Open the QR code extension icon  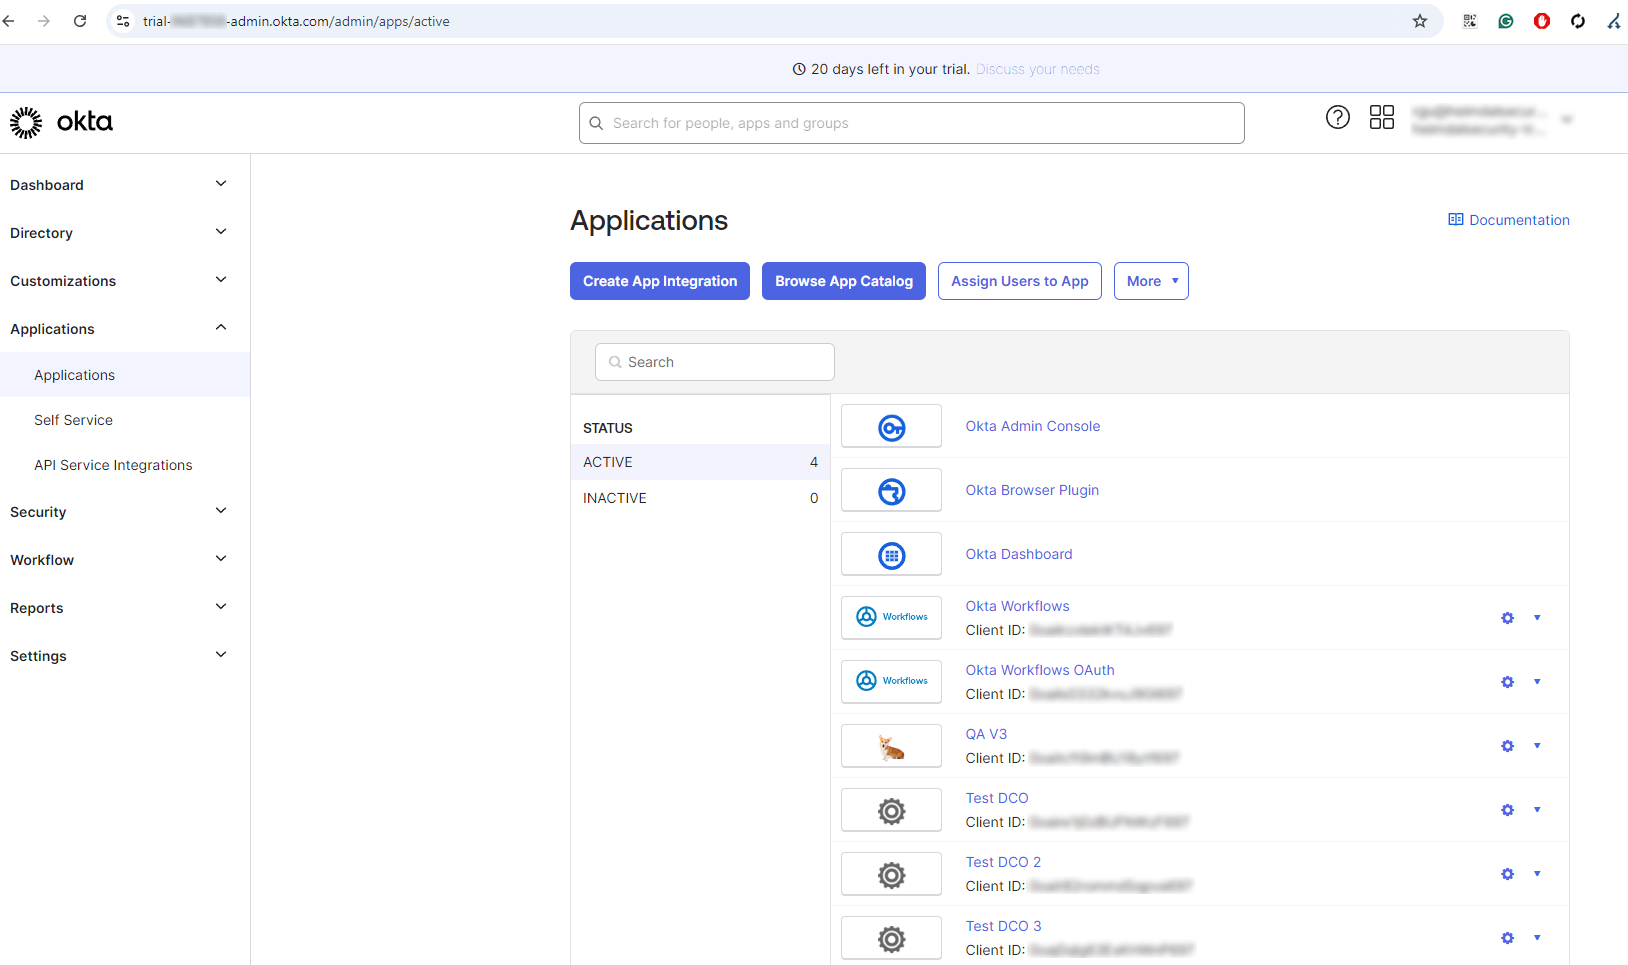click(1470, 21)
